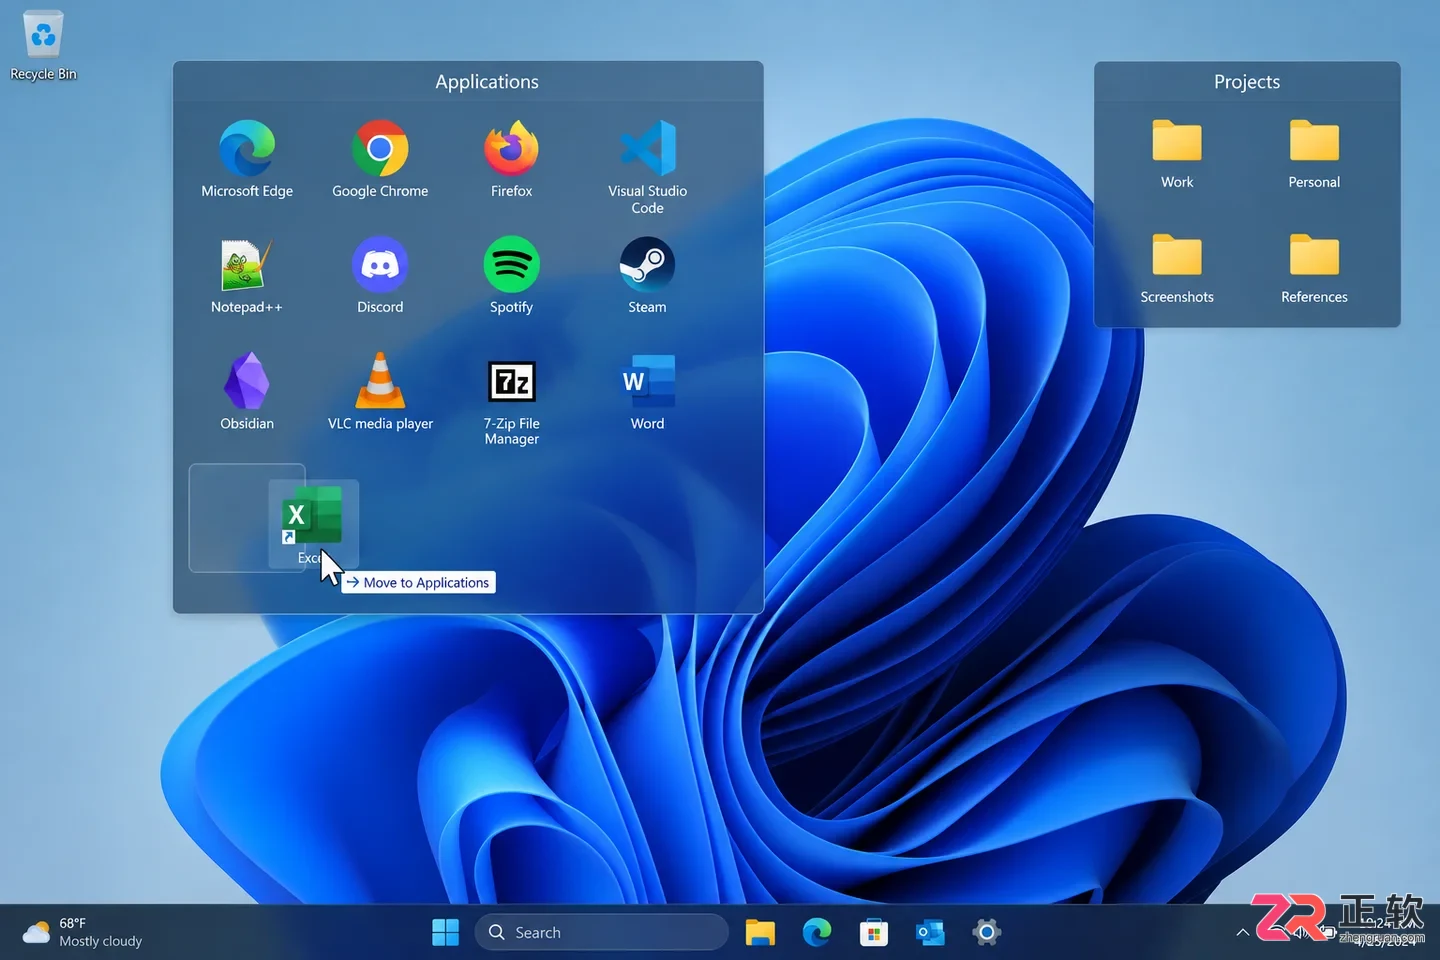Click the References folder in Projects
This screenshot has width=1440, height=960.
click(x=1314, y=255)
